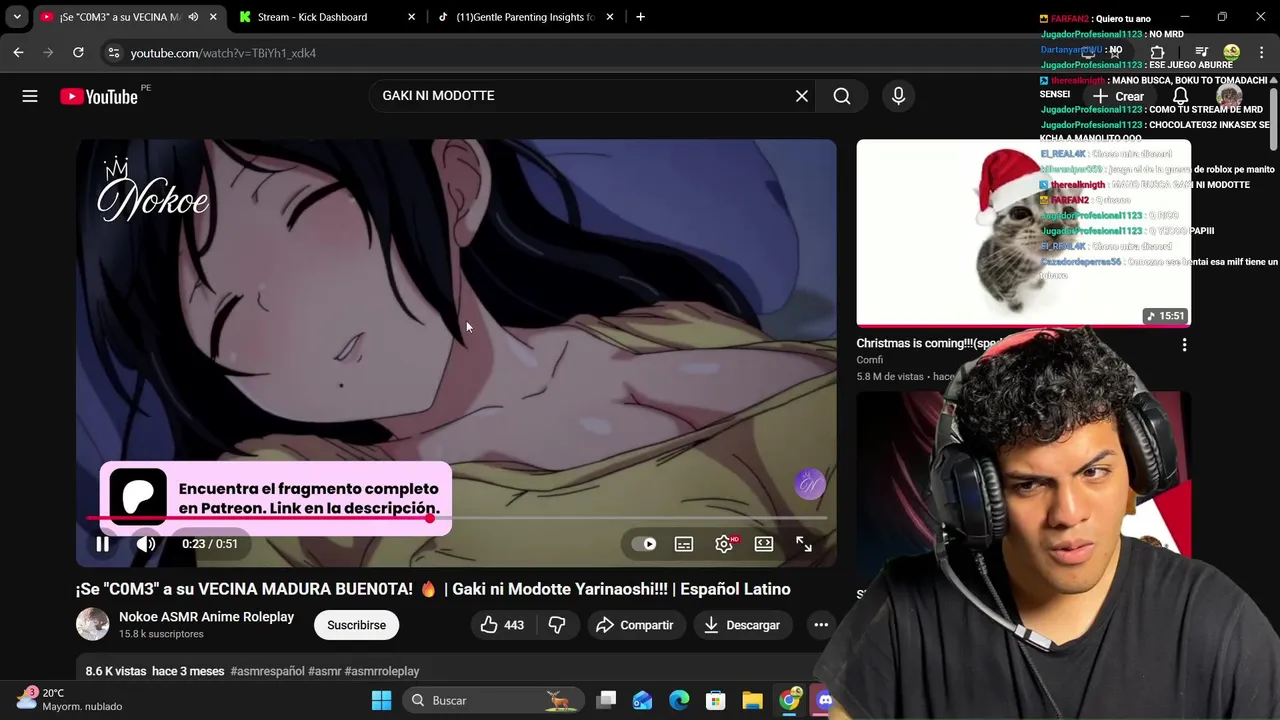Start voice search with the microphone

point(898,96)
